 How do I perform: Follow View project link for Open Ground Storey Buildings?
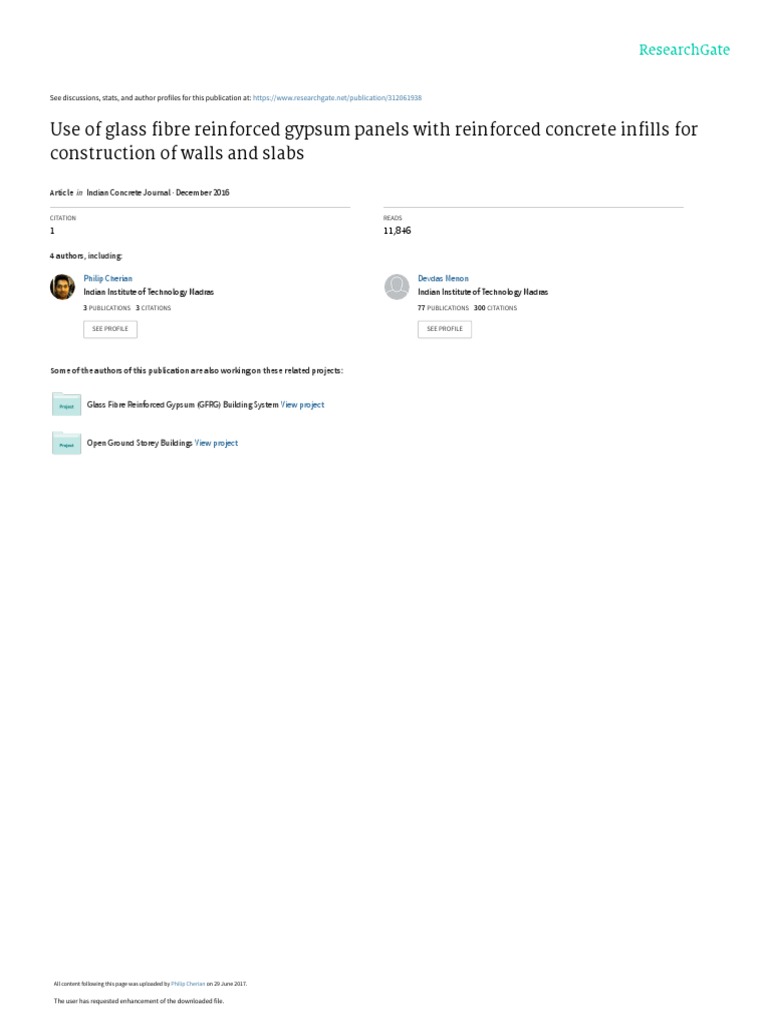[x=216, y=442]
